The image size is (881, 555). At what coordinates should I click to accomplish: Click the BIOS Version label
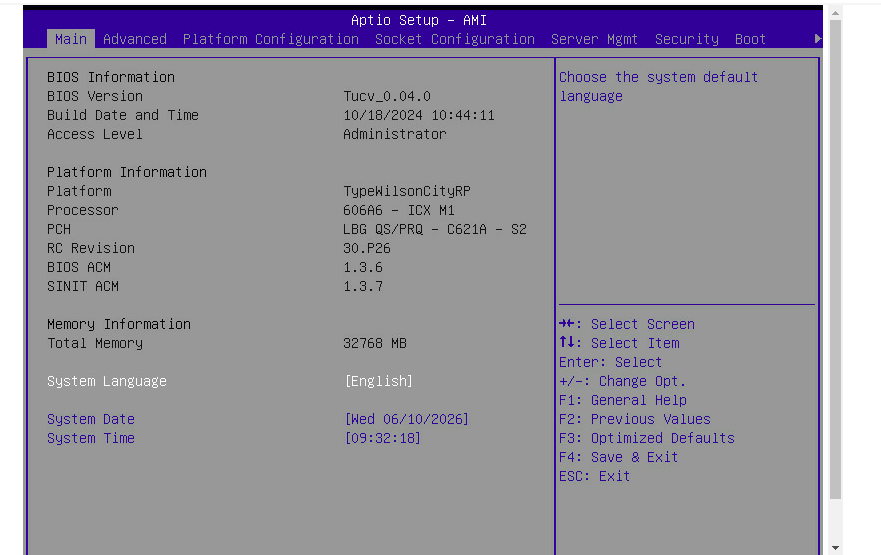click(x=95, y=97)
